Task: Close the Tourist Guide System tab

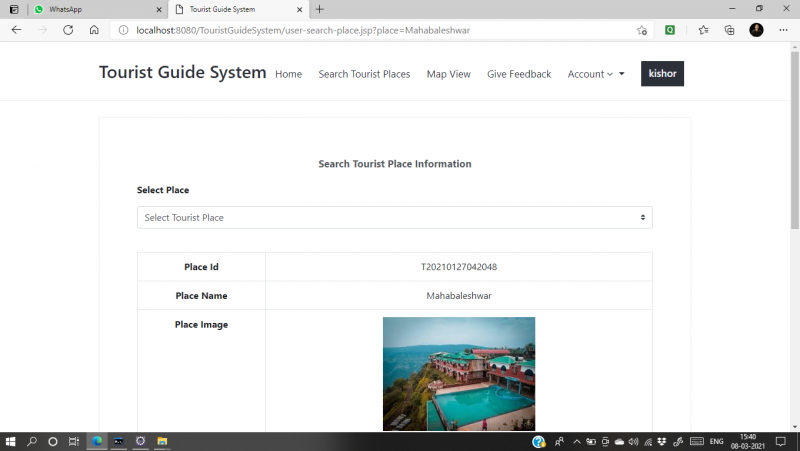Action: 299,9
